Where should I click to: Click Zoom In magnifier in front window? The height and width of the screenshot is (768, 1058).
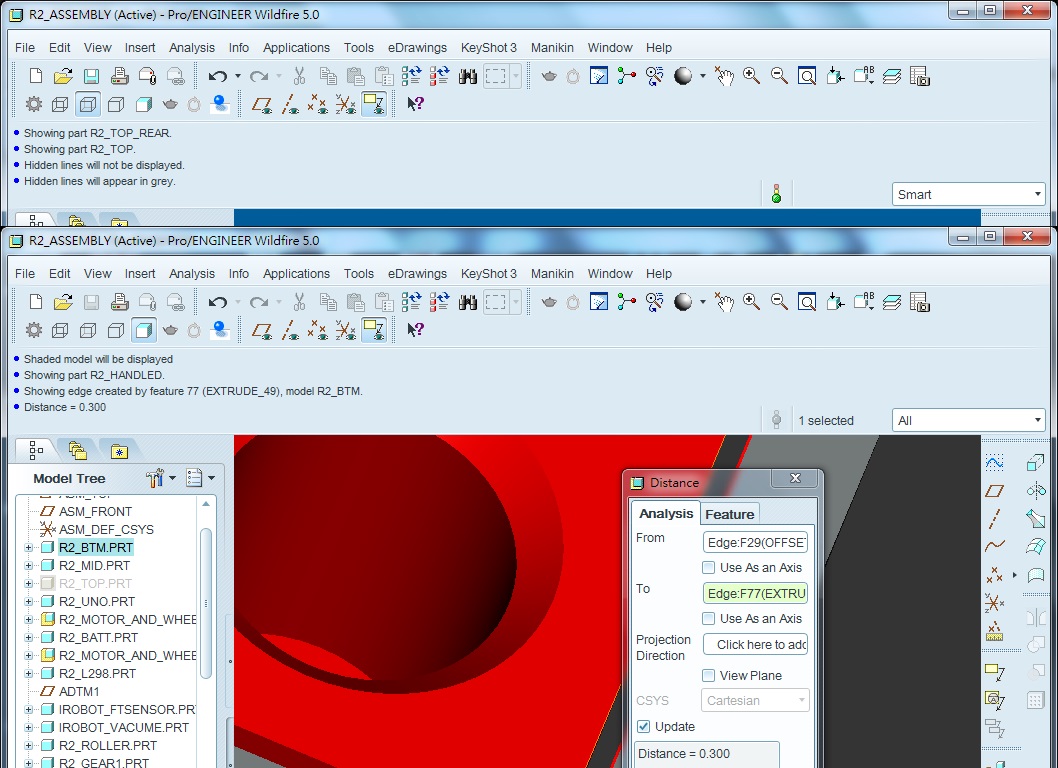click(x=752, y=302)
